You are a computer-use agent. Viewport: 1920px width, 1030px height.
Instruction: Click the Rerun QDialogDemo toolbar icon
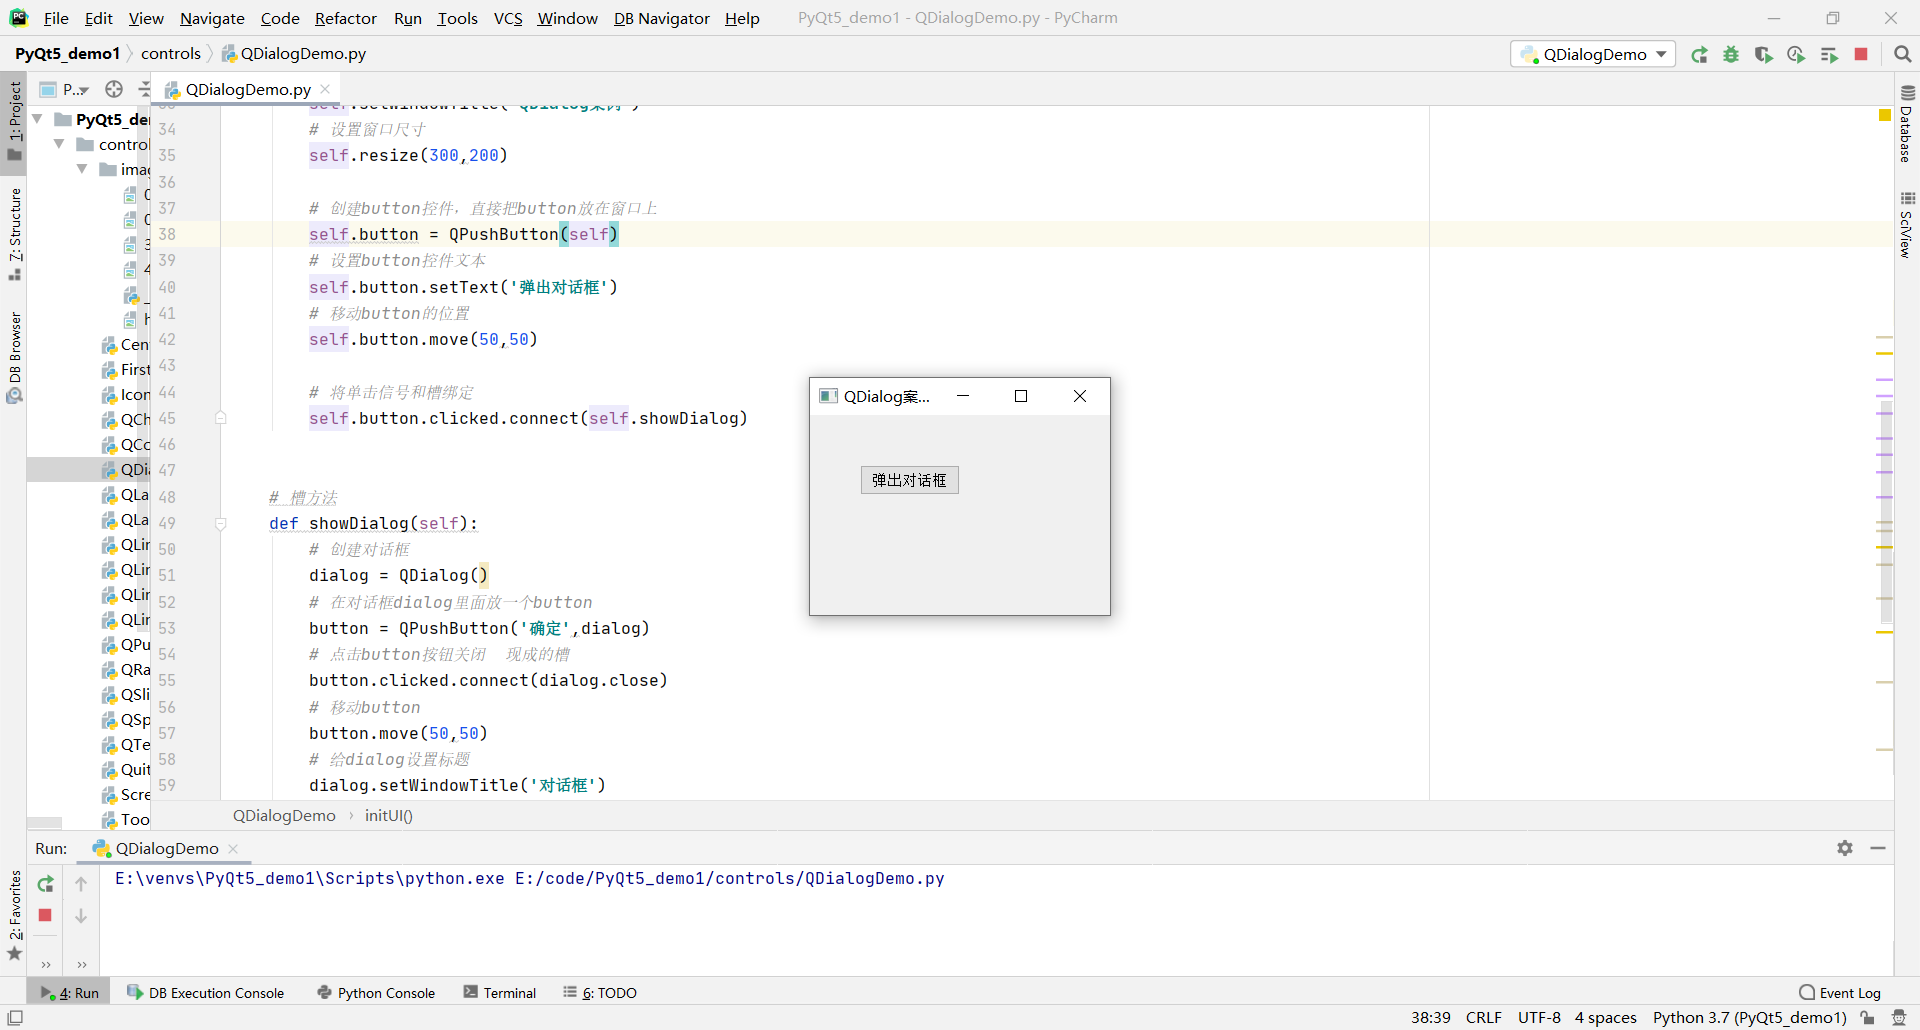click(1699, 55)
